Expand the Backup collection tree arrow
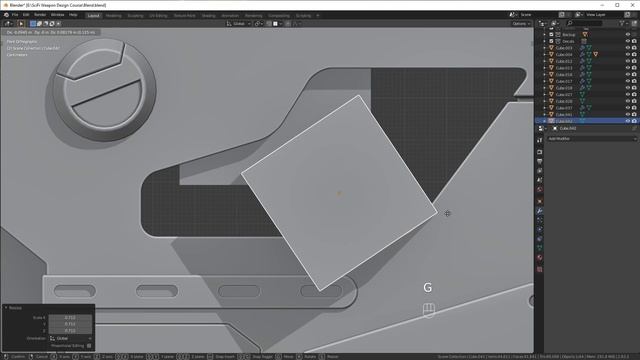Screen dimensions: 640x360 [544, 35]
